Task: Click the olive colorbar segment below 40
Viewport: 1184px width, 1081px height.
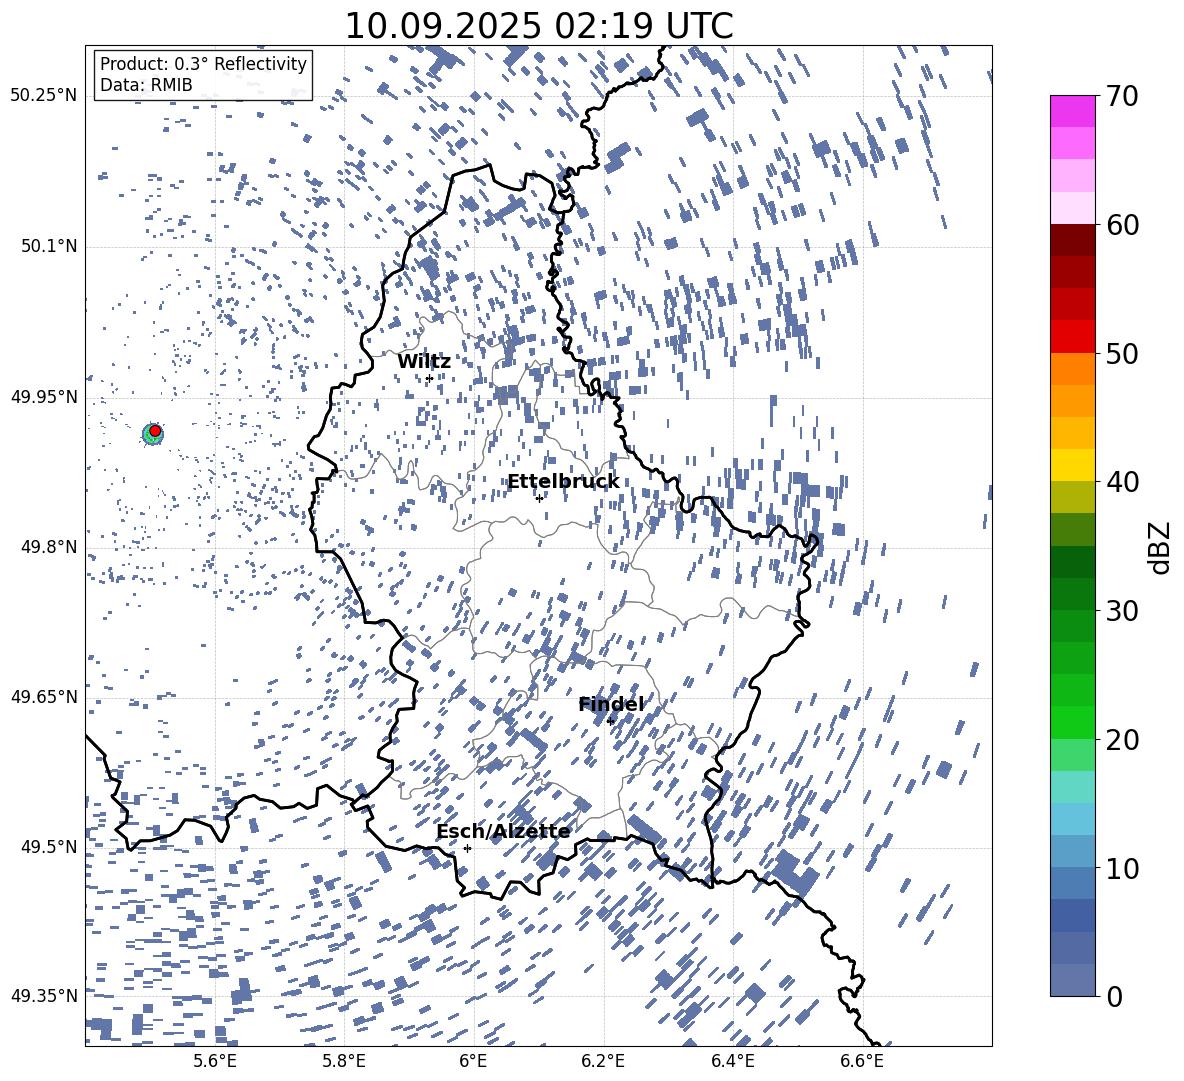Action: click(x=1072, y=497)
